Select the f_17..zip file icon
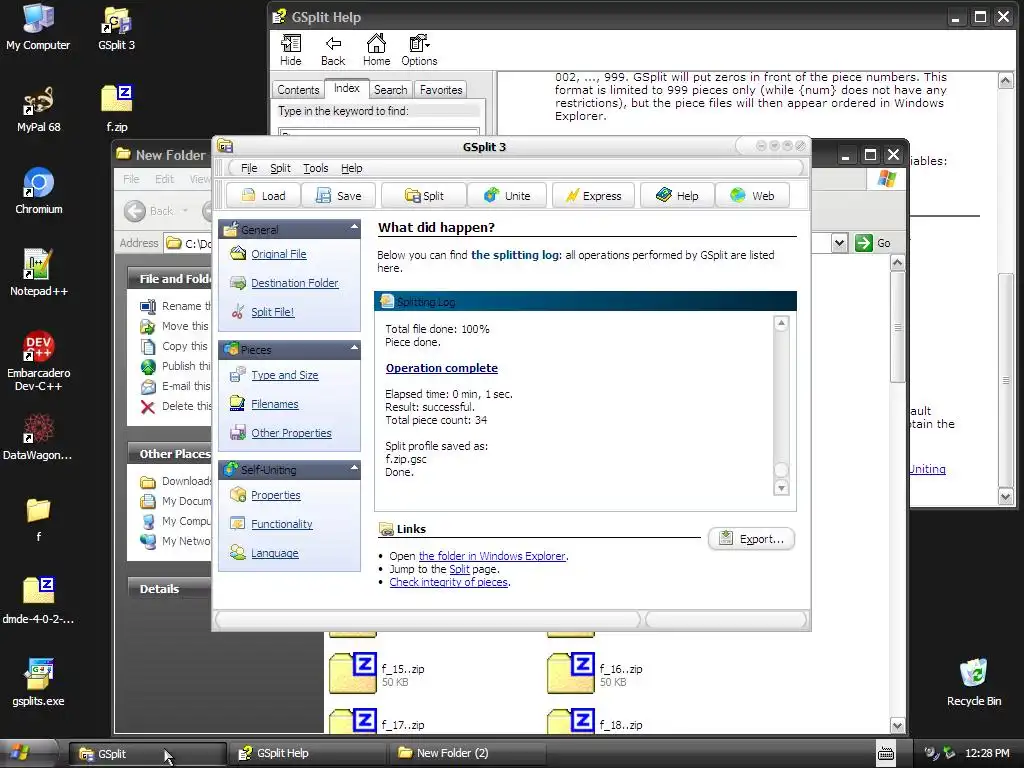 [x=353, y=721]
